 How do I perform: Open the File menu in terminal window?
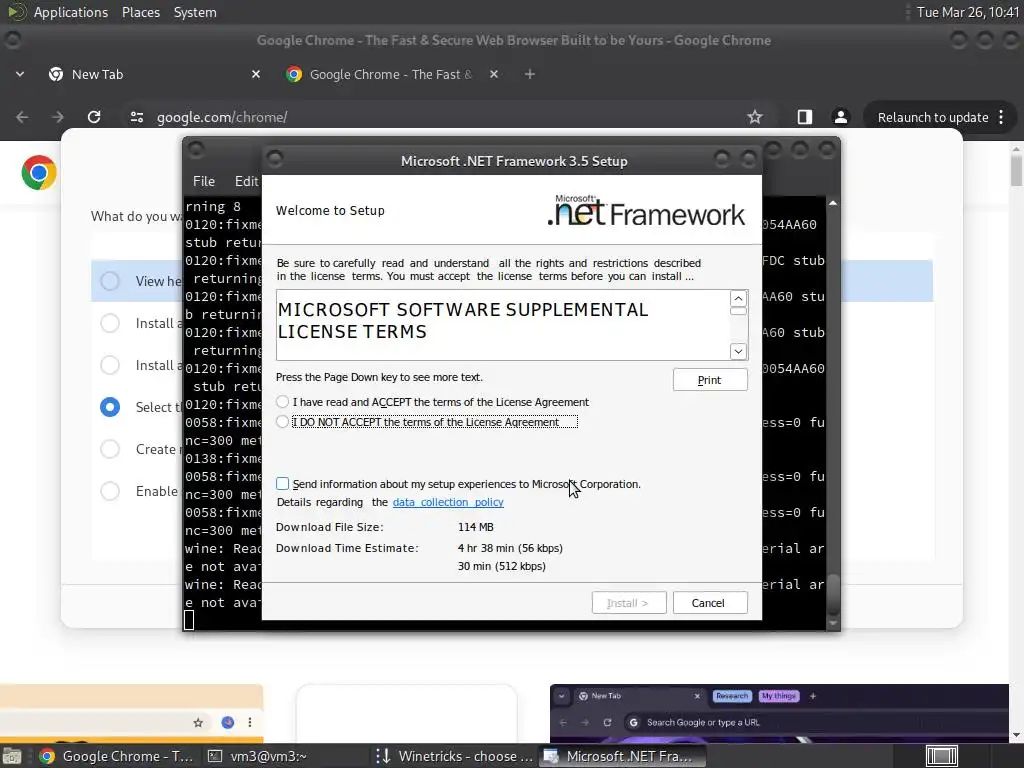tap(204, 181)
